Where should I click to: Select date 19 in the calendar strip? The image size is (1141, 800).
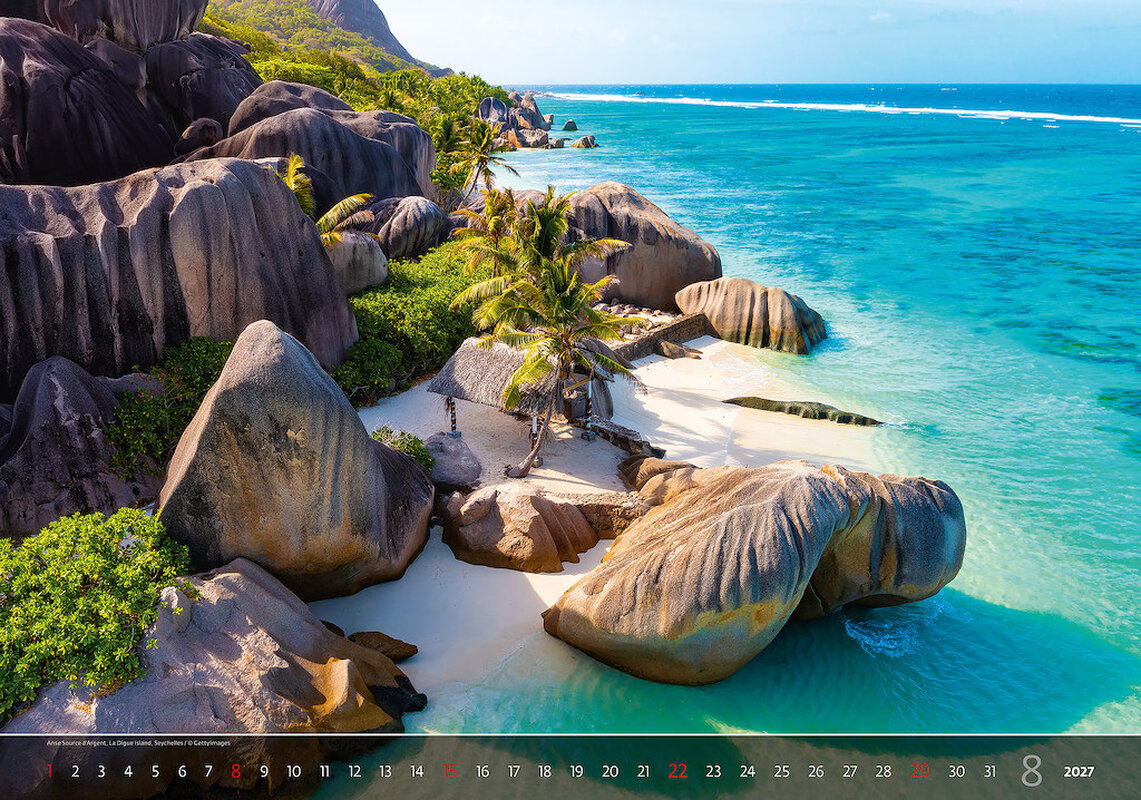[x=576, y=772]
